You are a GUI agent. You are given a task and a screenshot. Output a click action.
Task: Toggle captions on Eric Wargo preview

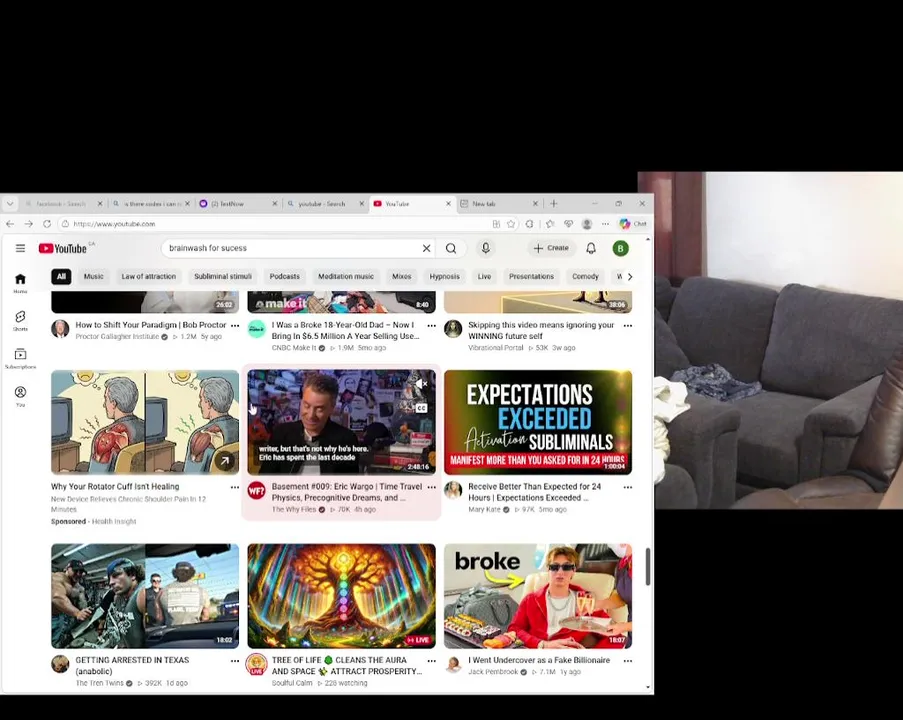tap(422, 408)
